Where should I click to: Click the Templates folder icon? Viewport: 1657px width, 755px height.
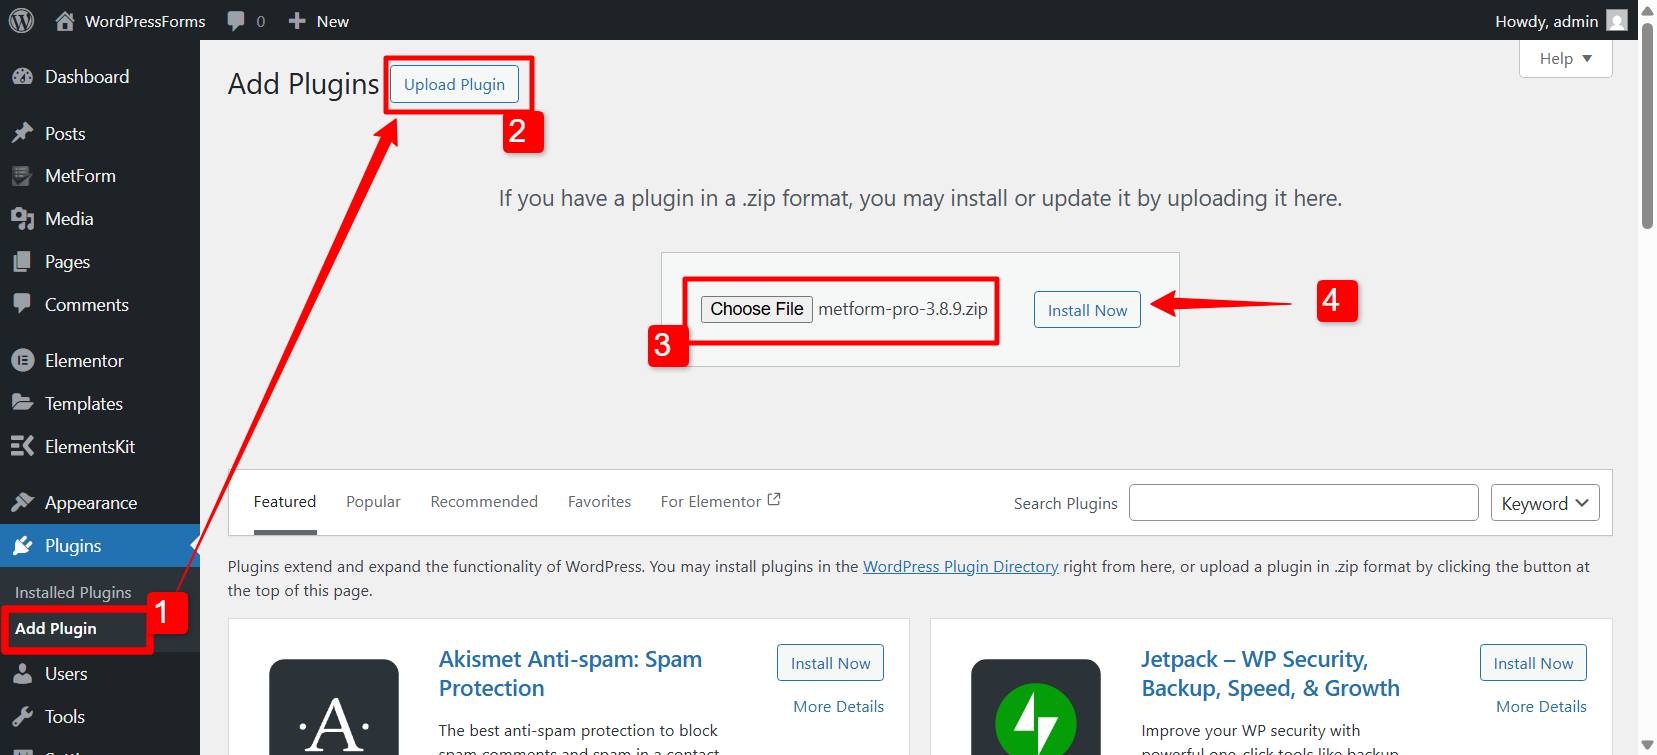pyautogui.click(x=22, y=402)
